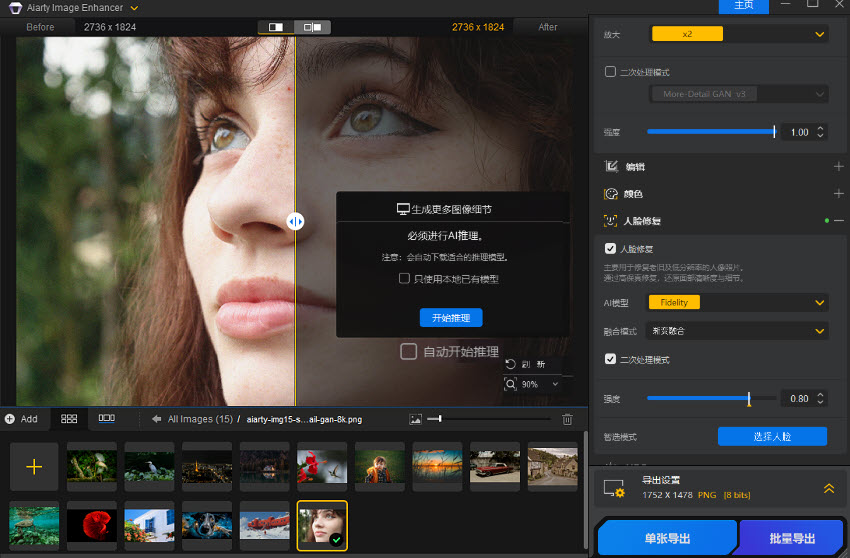Viewport: 850px width, 558px height.
Task: Uncheck the lower 二次处理模式 checkbox
Action: point(610,359)
